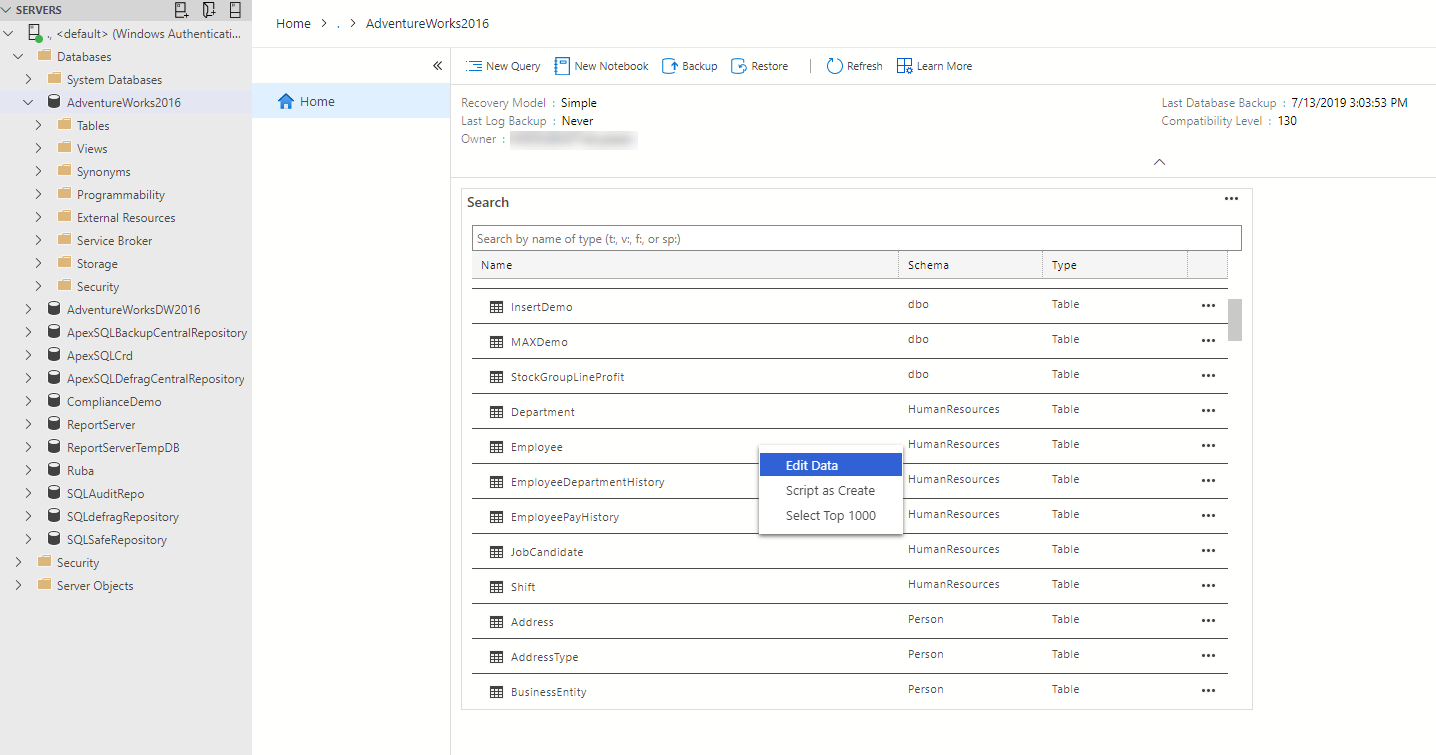Choose Select Top 1000 from context menu
Screen dimensions: 1436x755
click(830, 516)
